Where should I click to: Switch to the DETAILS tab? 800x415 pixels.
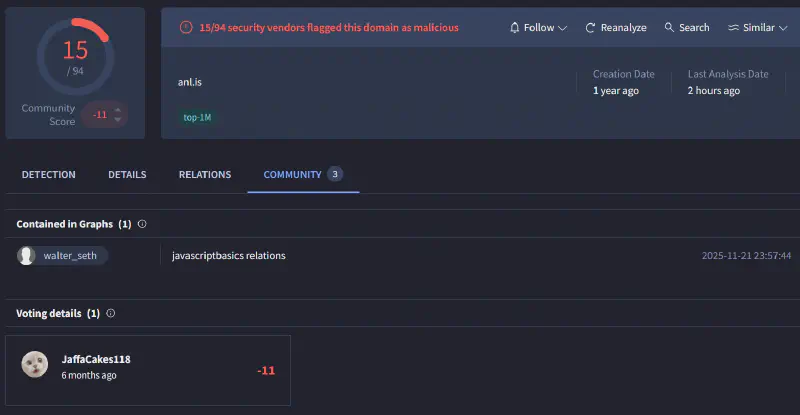[127, 175]
